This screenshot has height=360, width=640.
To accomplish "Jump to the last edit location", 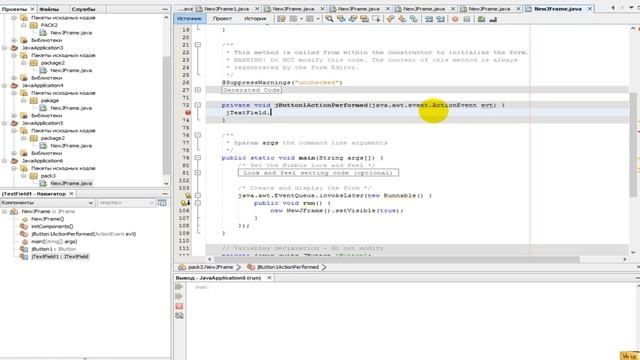I will point(281,19).
